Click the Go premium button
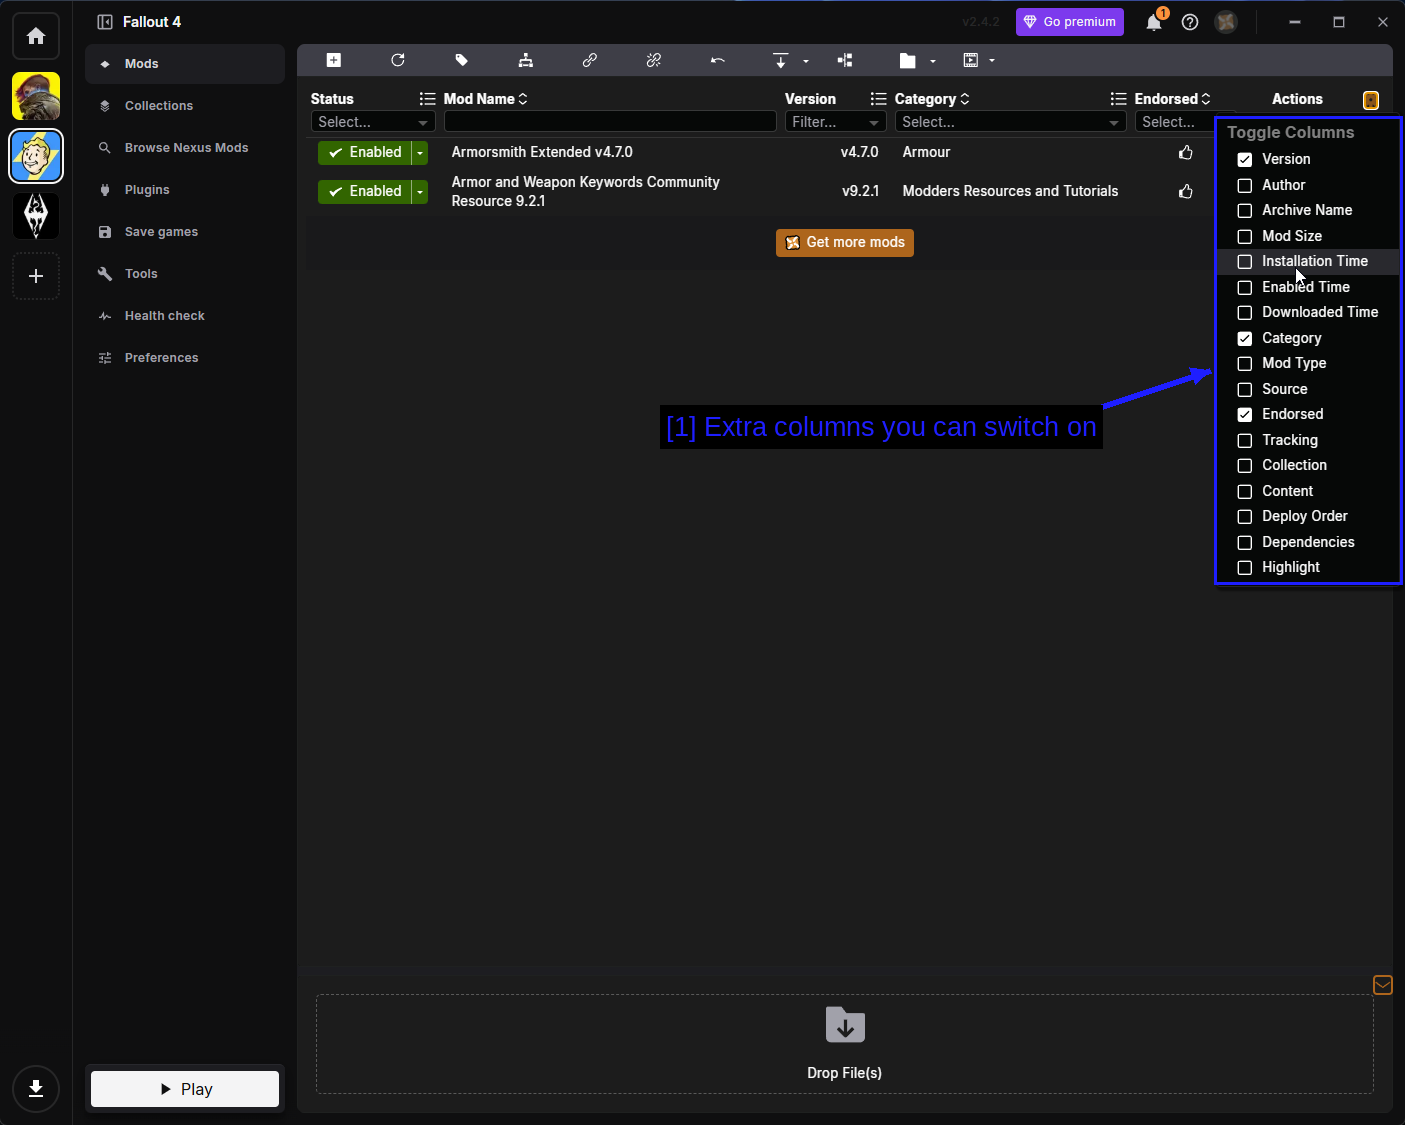1405x1125 pixels. click(1070, 22)
